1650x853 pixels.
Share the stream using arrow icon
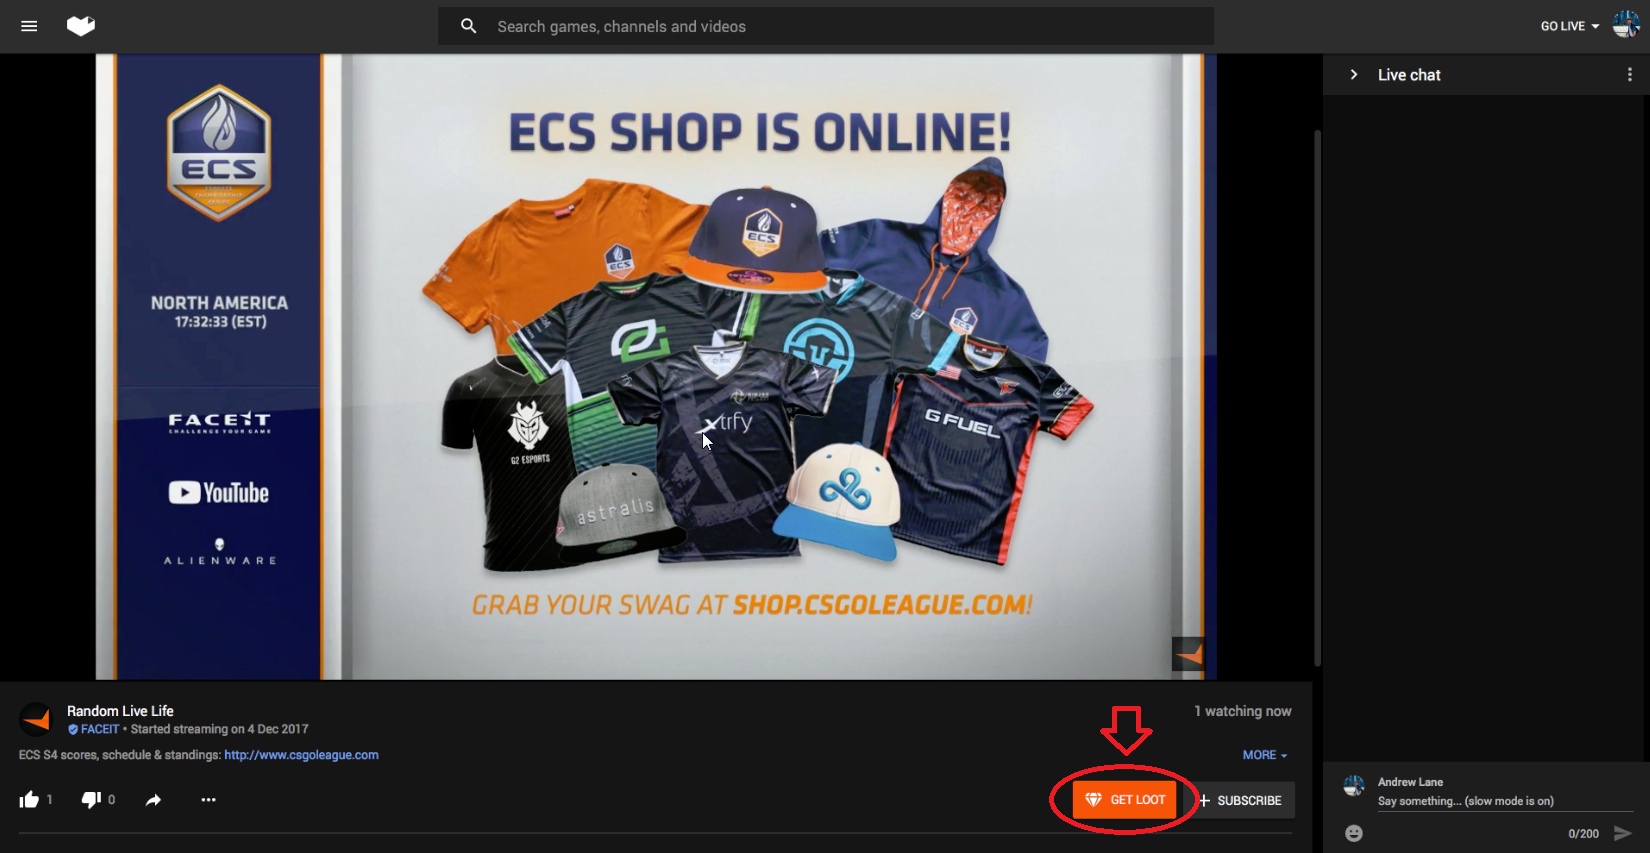pyautogui.click(x=153, y=800)
